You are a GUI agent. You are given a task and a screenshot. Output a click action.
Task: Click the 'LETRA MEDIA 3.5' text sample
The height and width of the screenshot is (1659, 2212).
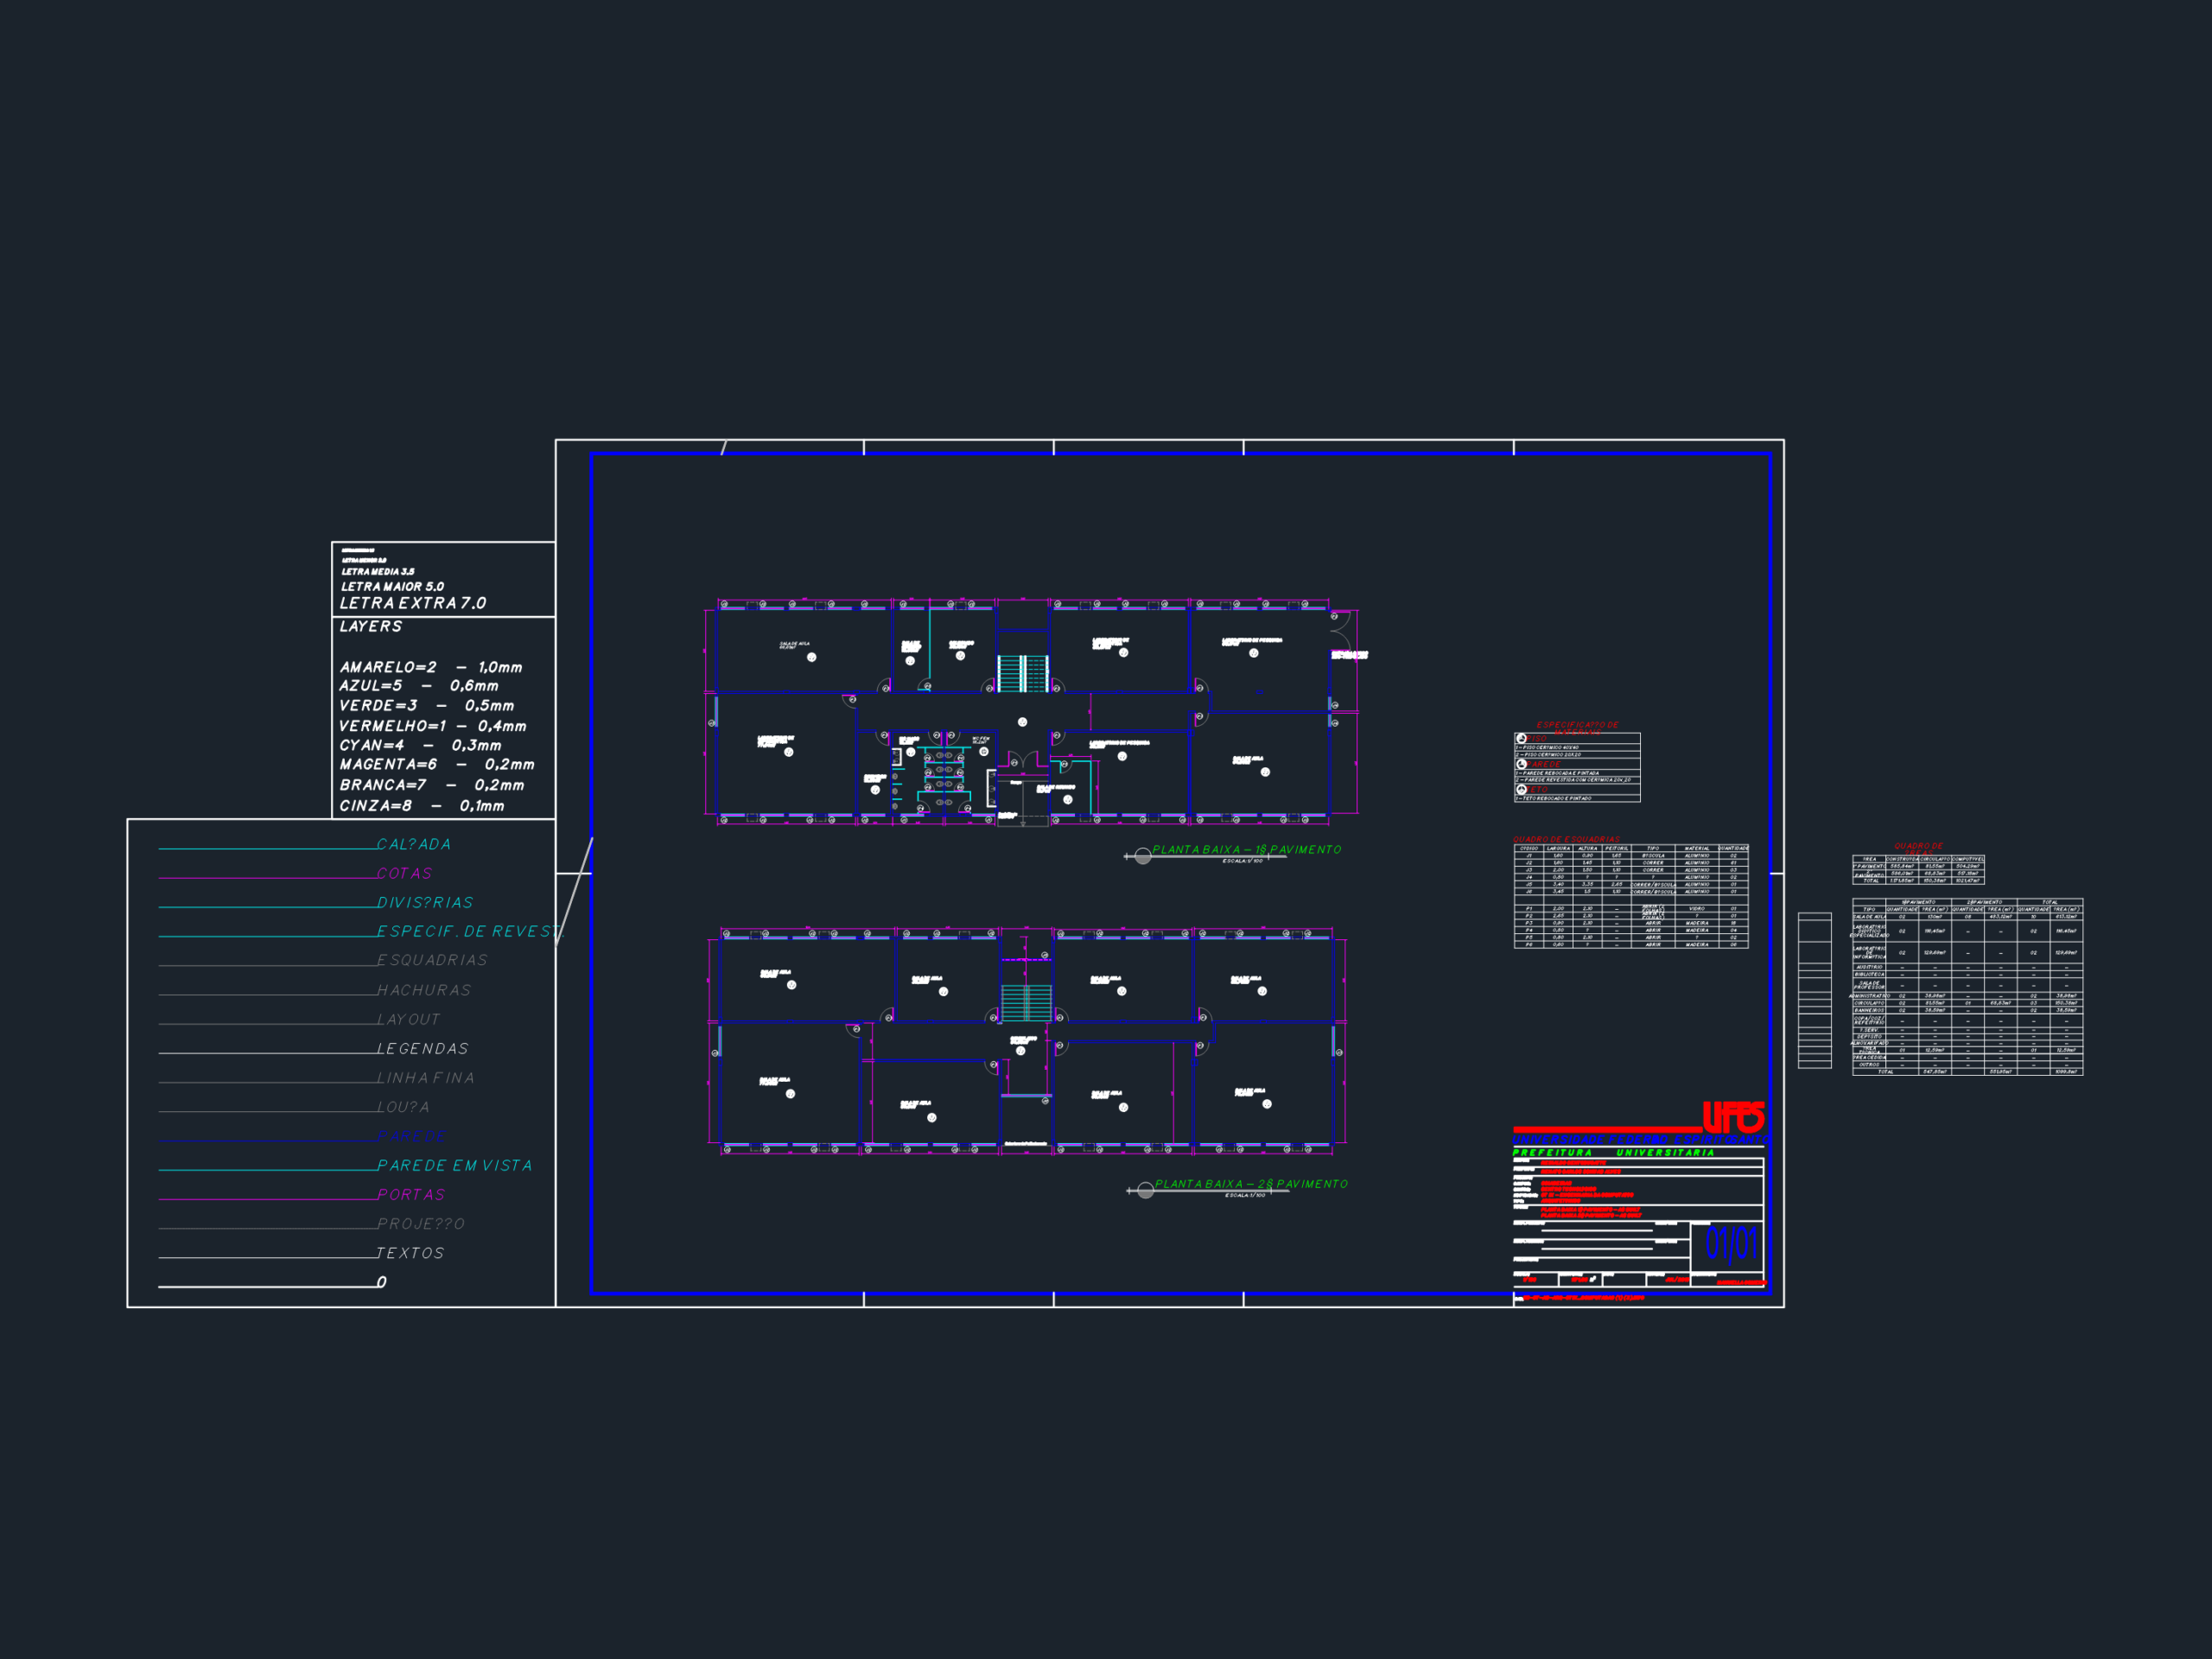[377, 572]
